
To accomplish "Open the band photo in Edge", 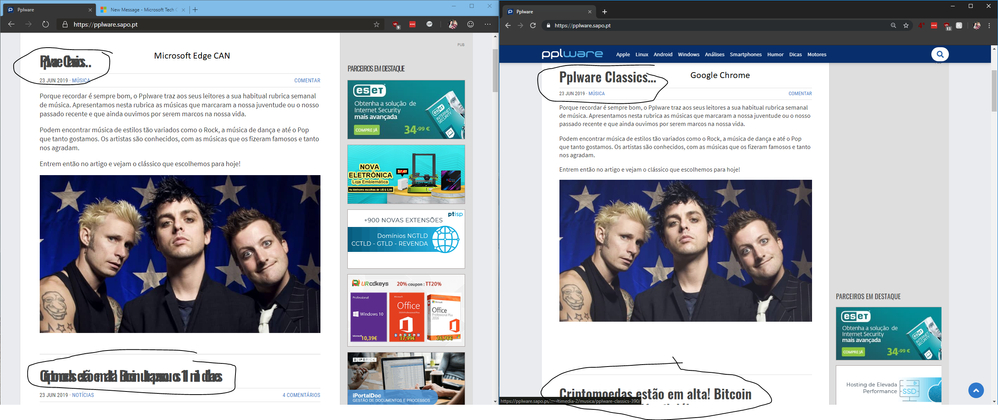I will tap(180, 254).
